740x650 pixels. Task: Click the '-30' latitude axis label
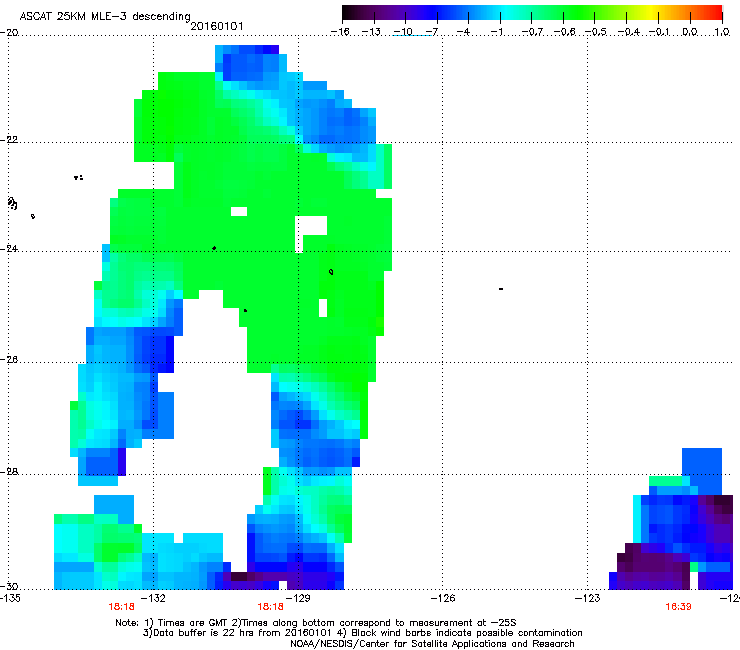[x=9, y=586]
